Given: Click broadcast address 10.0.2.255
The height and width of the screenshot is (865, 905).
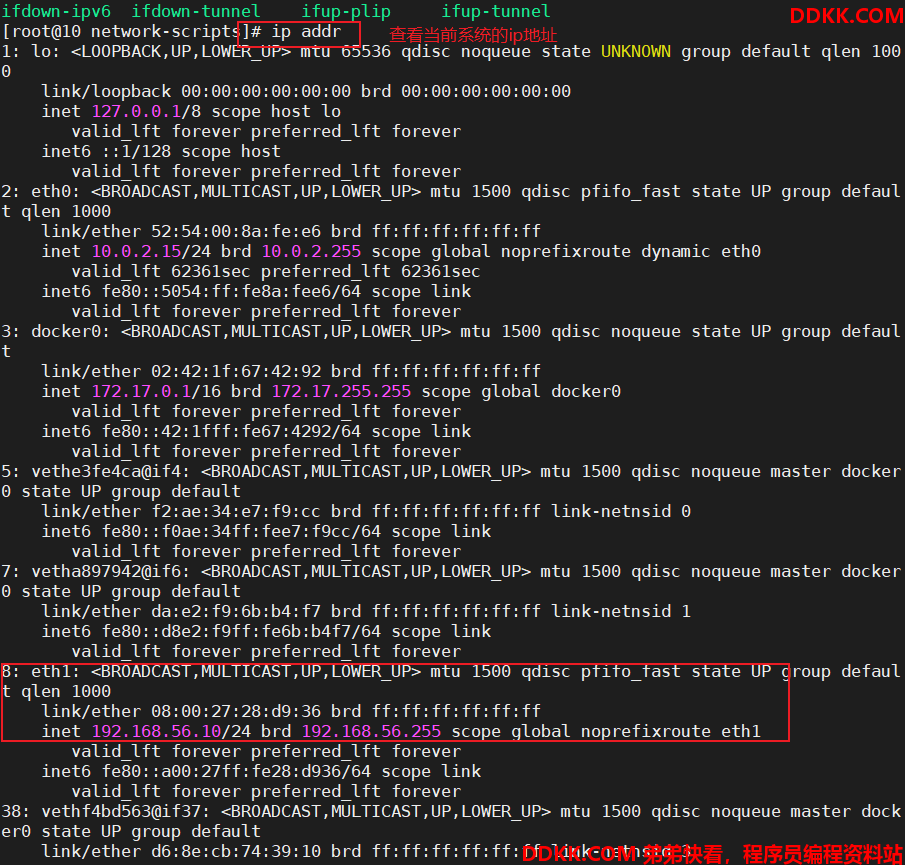Looking at the screenshot, I should coord(311,252).
